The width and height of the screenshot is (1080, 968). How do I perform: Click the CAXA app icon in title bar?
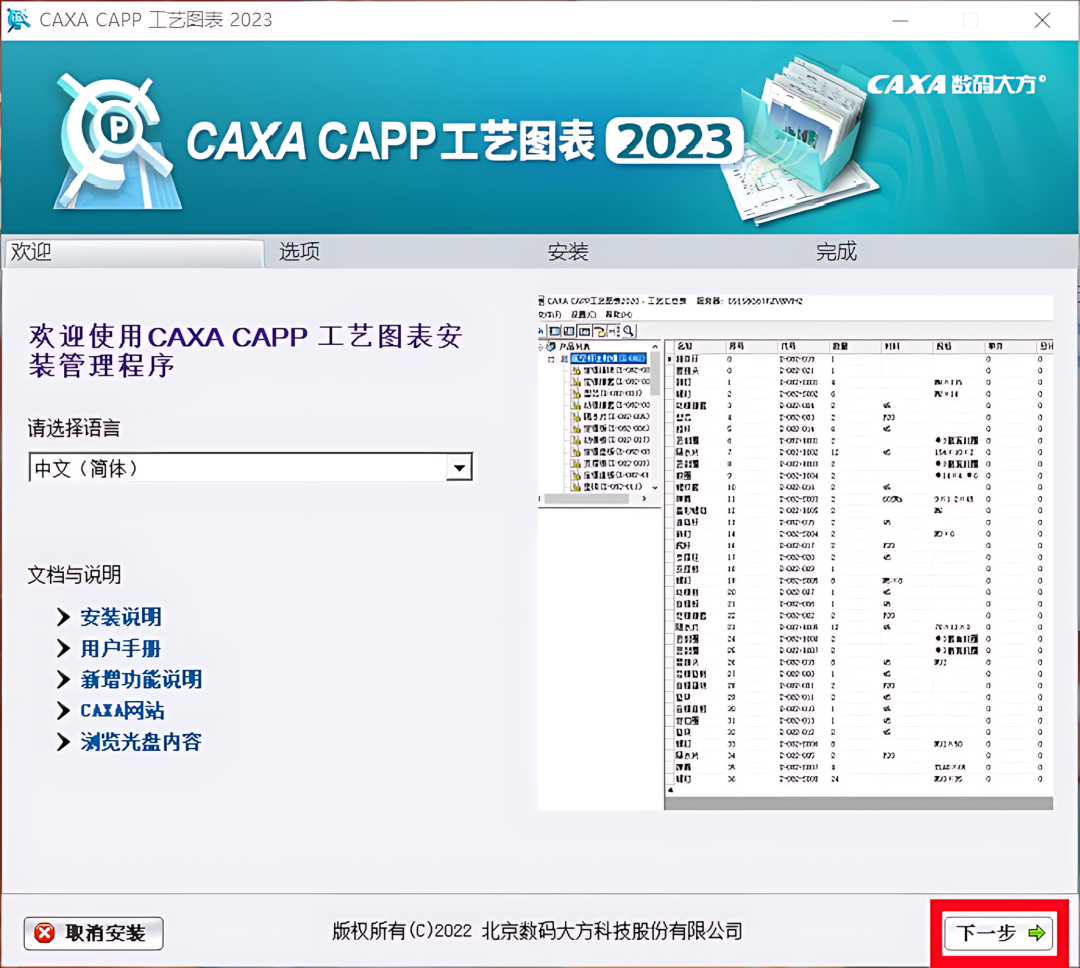pos(18,19)
